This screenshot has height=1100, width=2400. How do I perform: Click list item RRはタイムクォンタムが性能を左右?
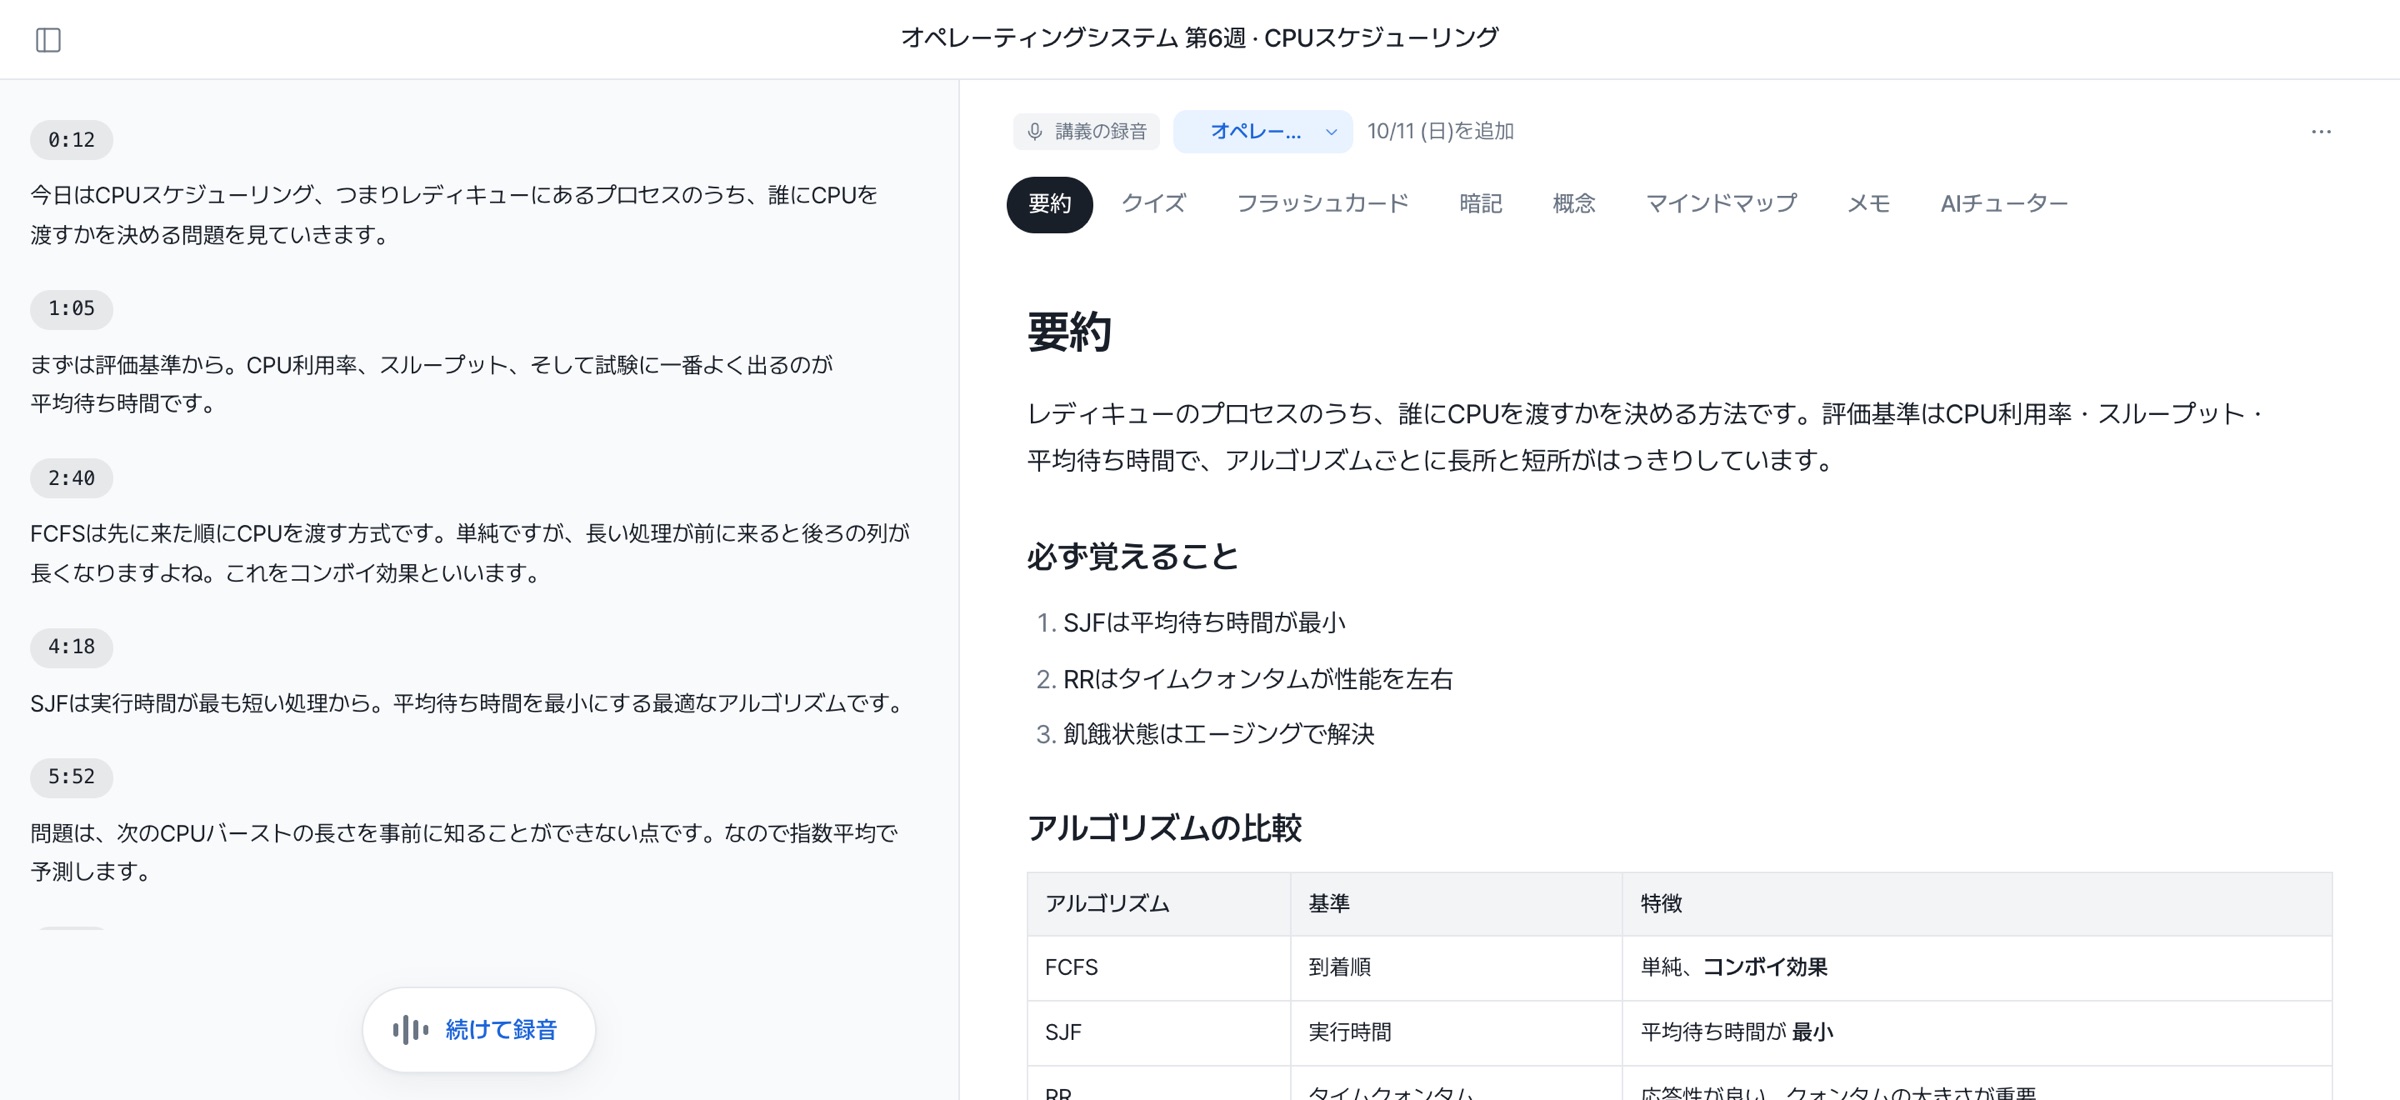click(1258, 679)
